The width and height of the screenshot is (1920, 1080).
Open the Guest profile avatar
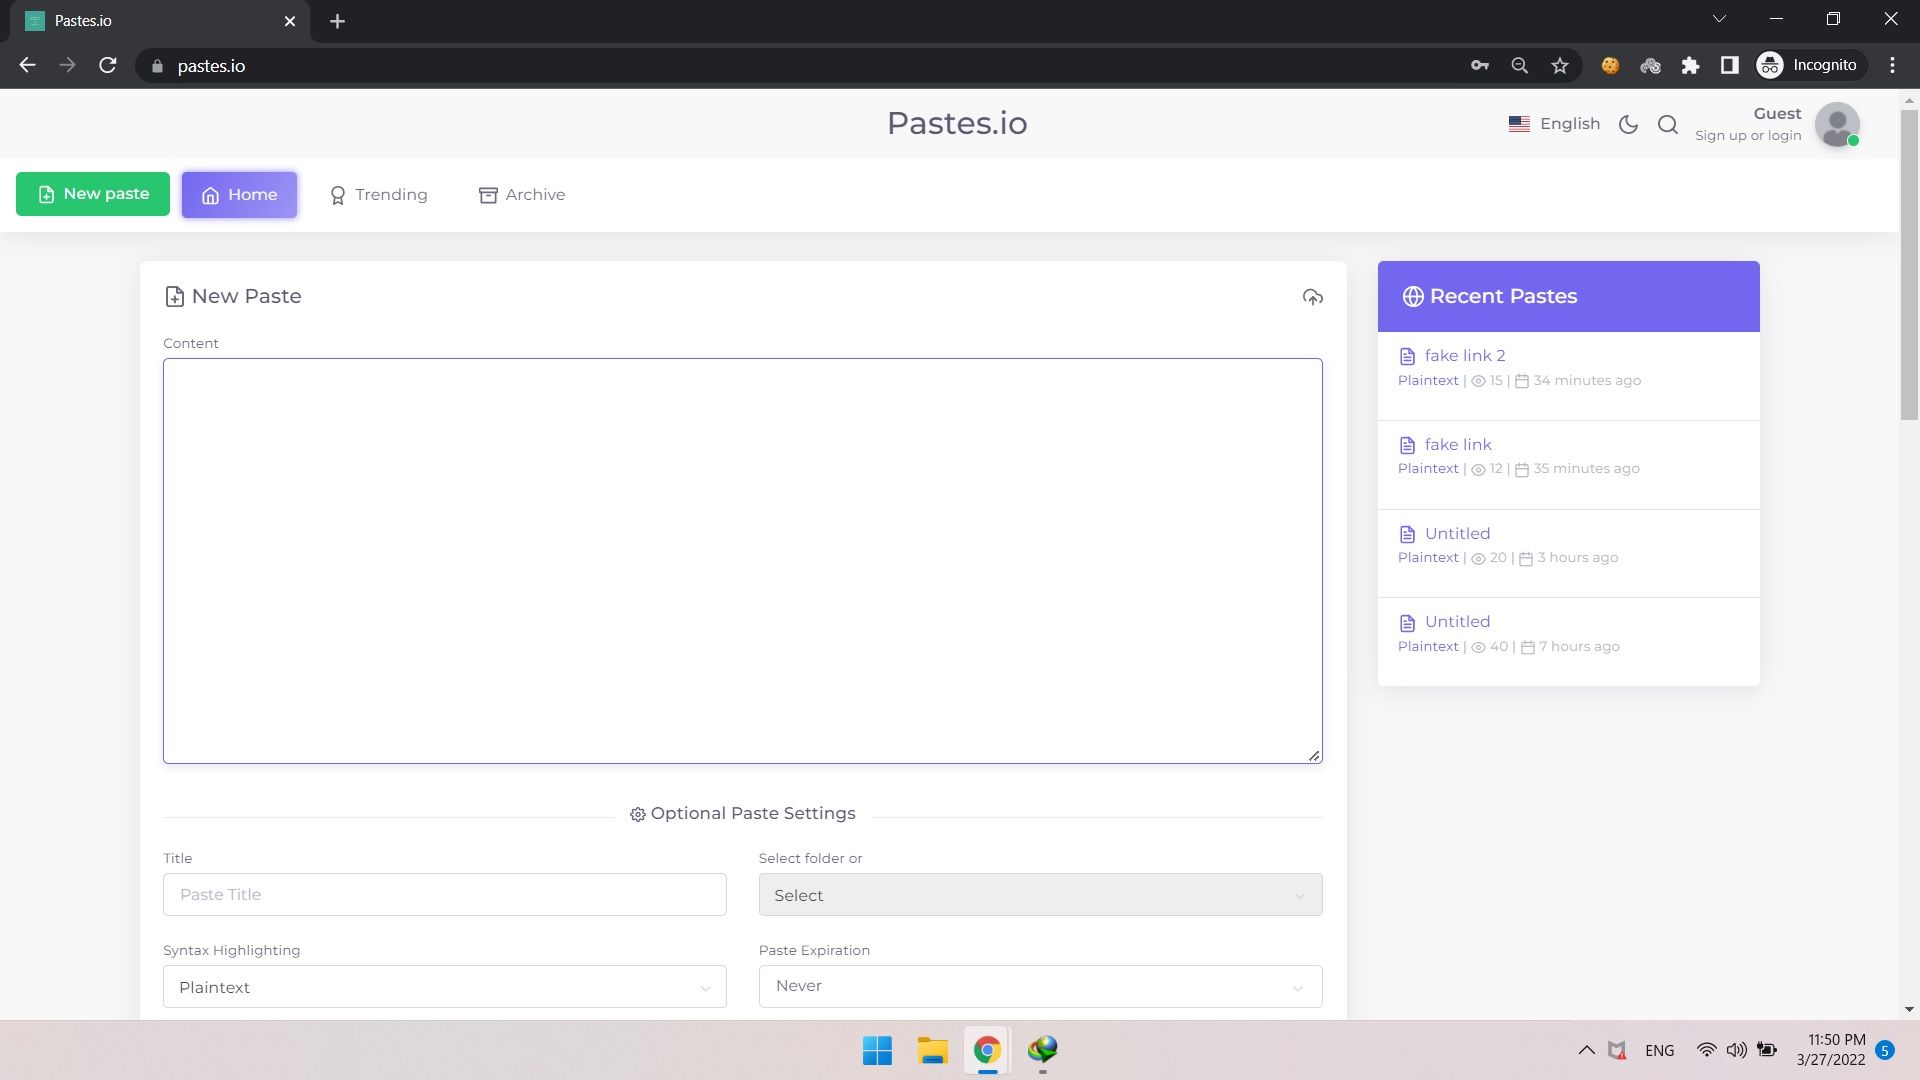point(1837,124)
